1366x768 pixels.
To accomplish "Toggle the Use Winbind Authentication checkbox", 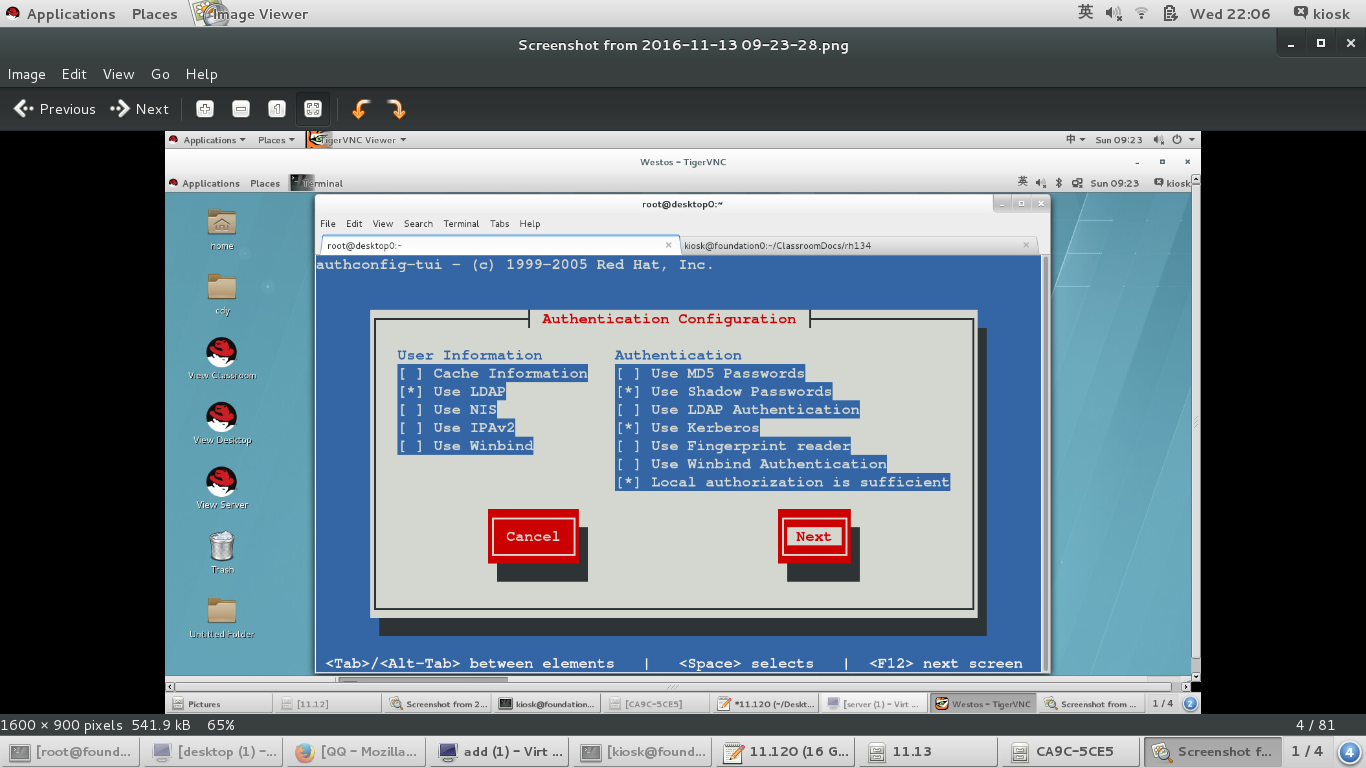I will [628, 463].
